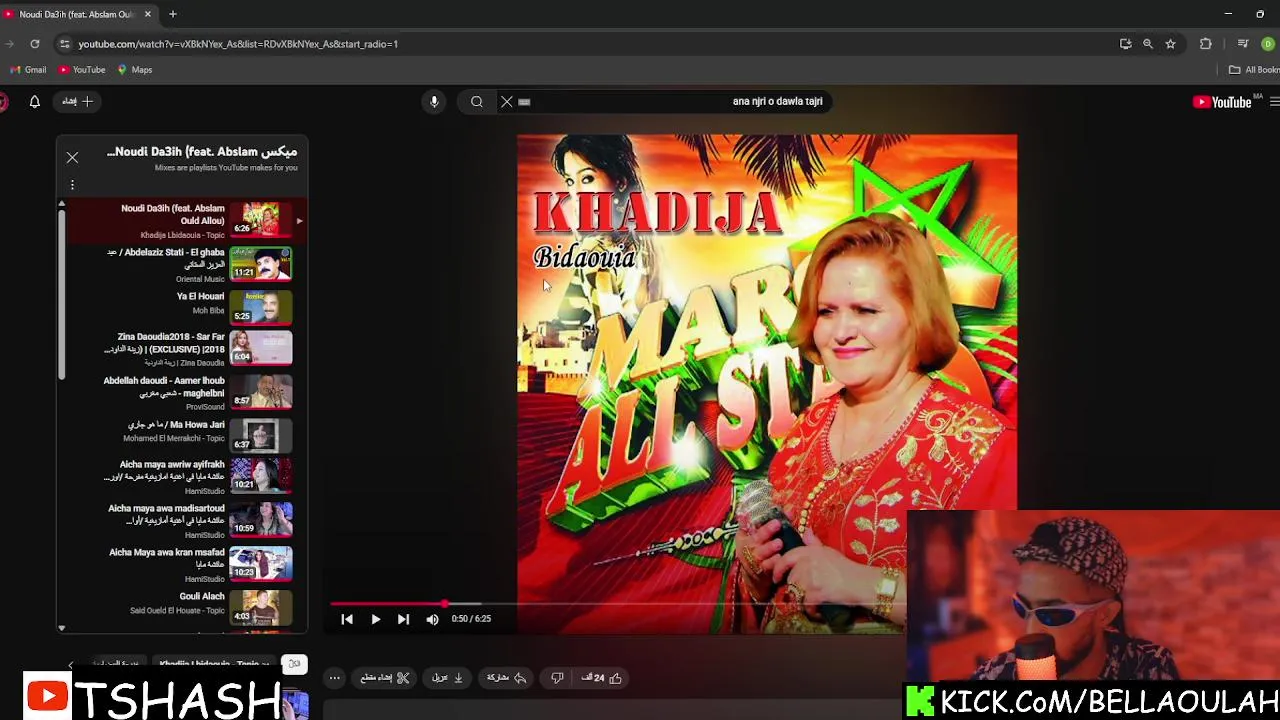This screenshot has height=720, width=1280.
Task: Open Chrome extensions puzzle icon
Action: pos(1205,44)
